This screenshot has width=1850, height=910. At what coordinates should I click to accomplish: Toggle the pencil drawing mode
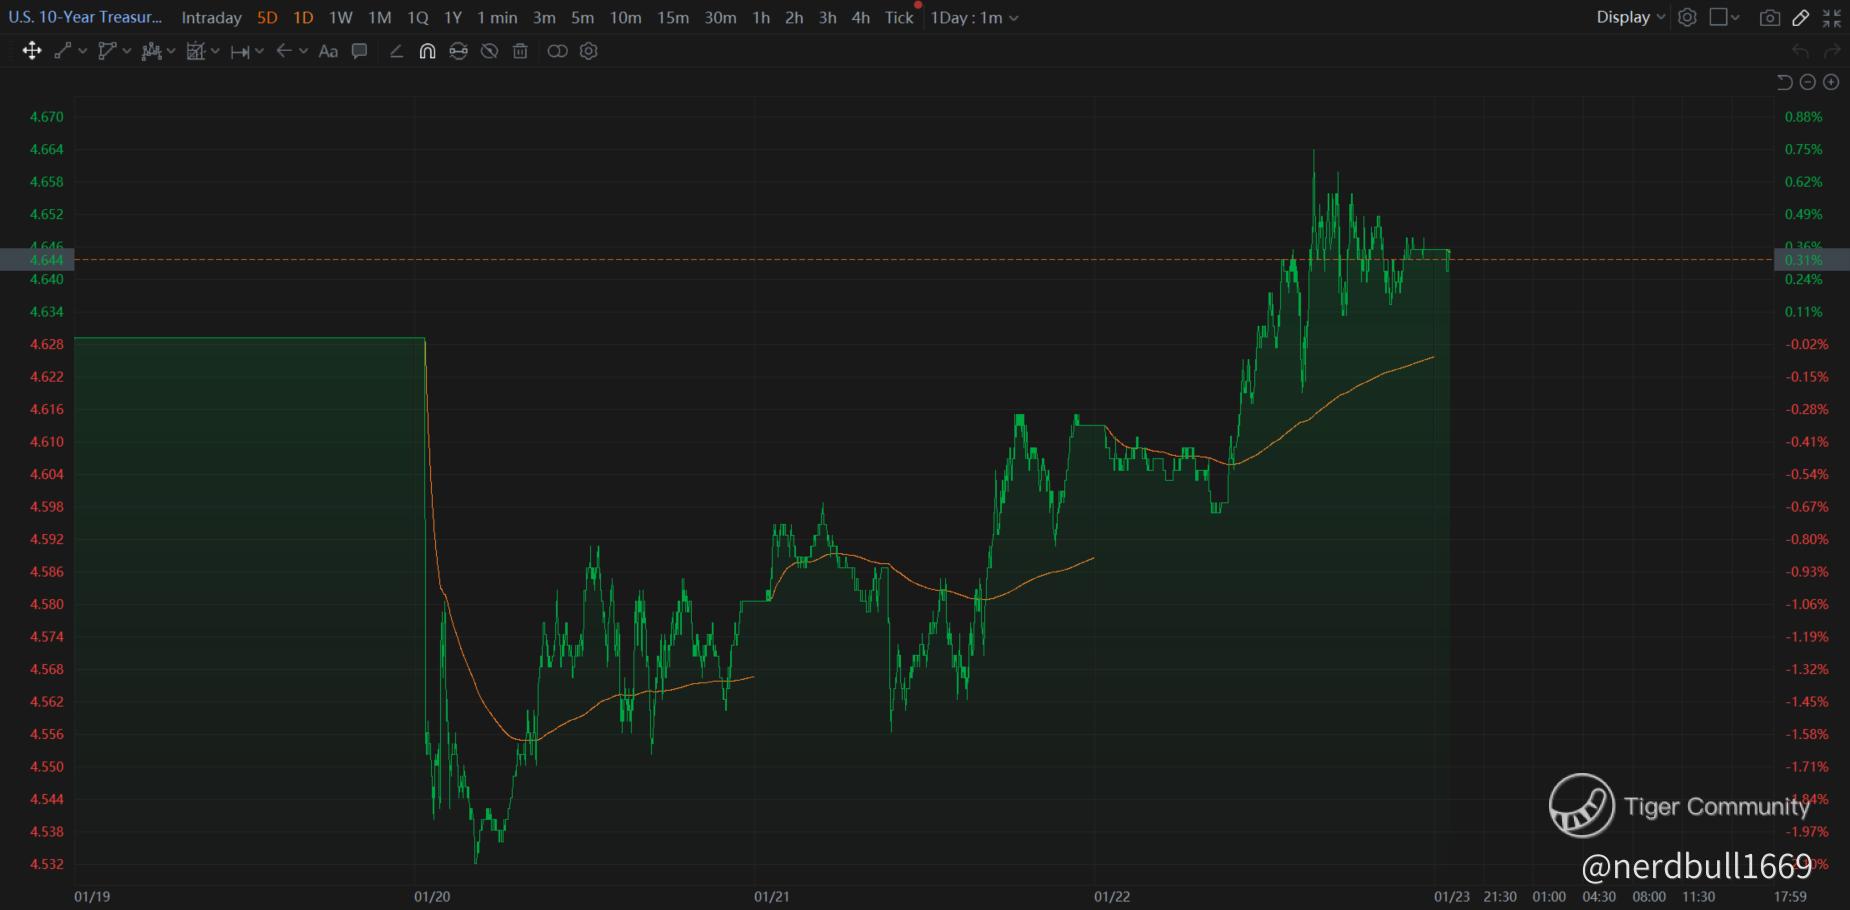point(1801,18)
